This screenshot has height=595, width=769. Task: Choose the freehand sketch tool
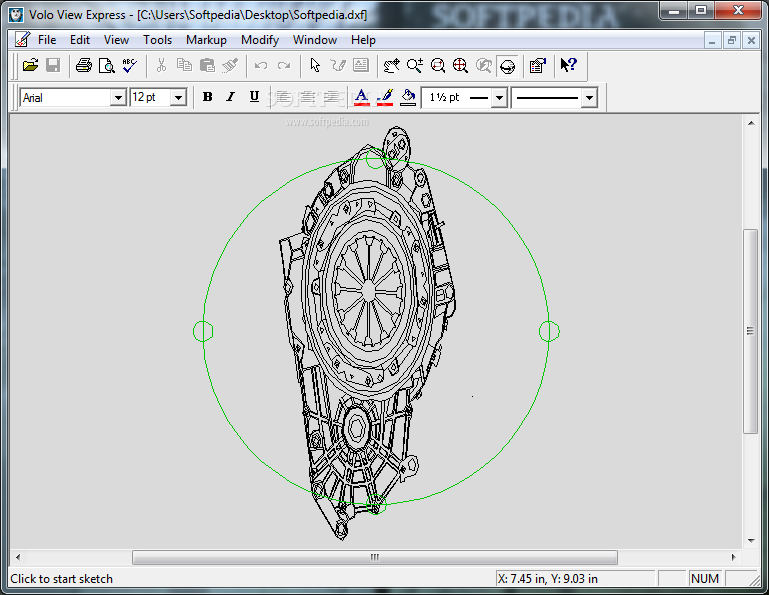[x=338, y=65]
